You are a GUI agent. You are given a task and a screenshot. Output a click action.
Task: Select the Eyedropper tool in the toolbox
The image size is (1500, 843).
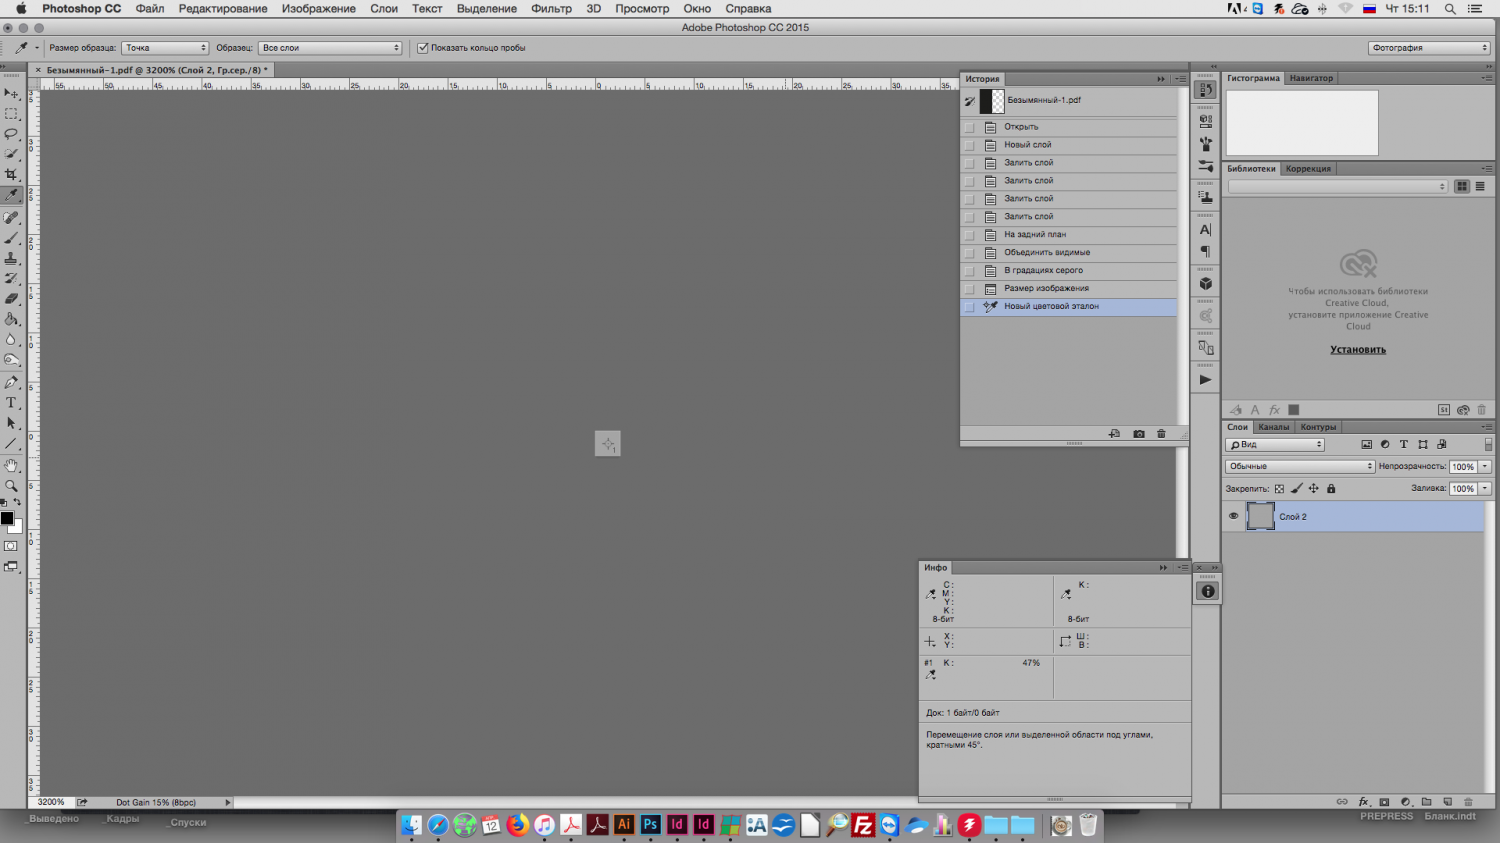pos(12,196)
